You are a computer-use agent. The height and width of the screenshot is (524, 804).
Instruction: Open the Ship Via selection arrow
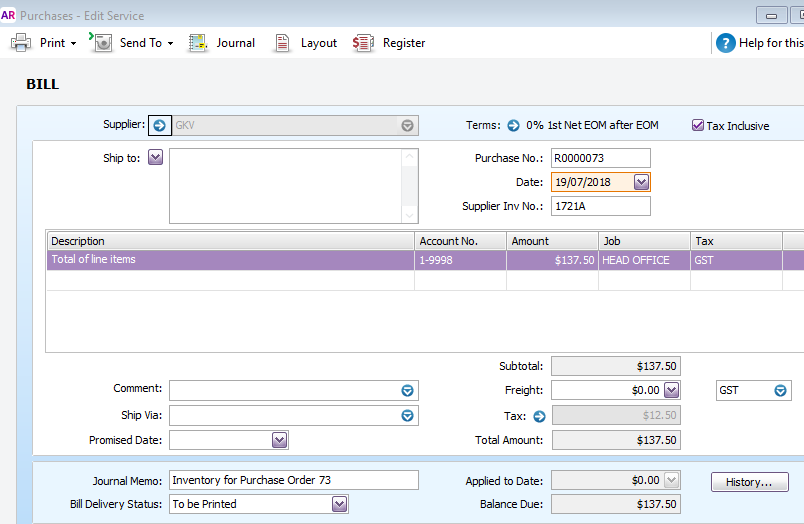pos(407,415)
